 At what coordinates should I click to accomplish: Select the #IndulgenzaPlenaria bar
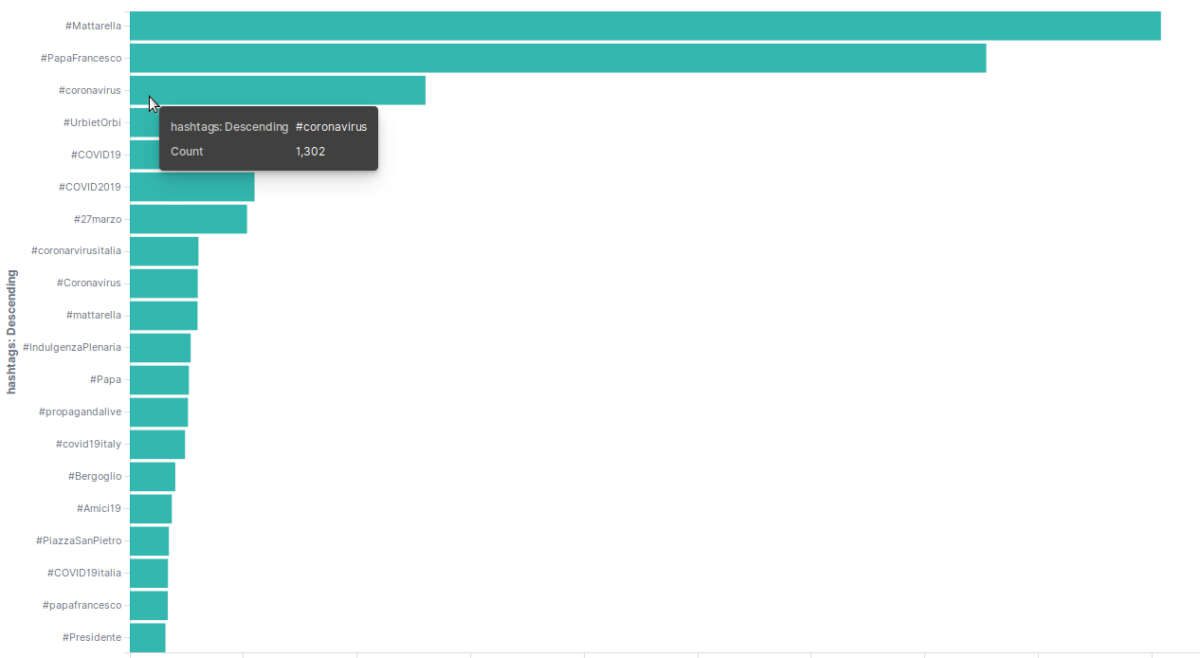160,348
